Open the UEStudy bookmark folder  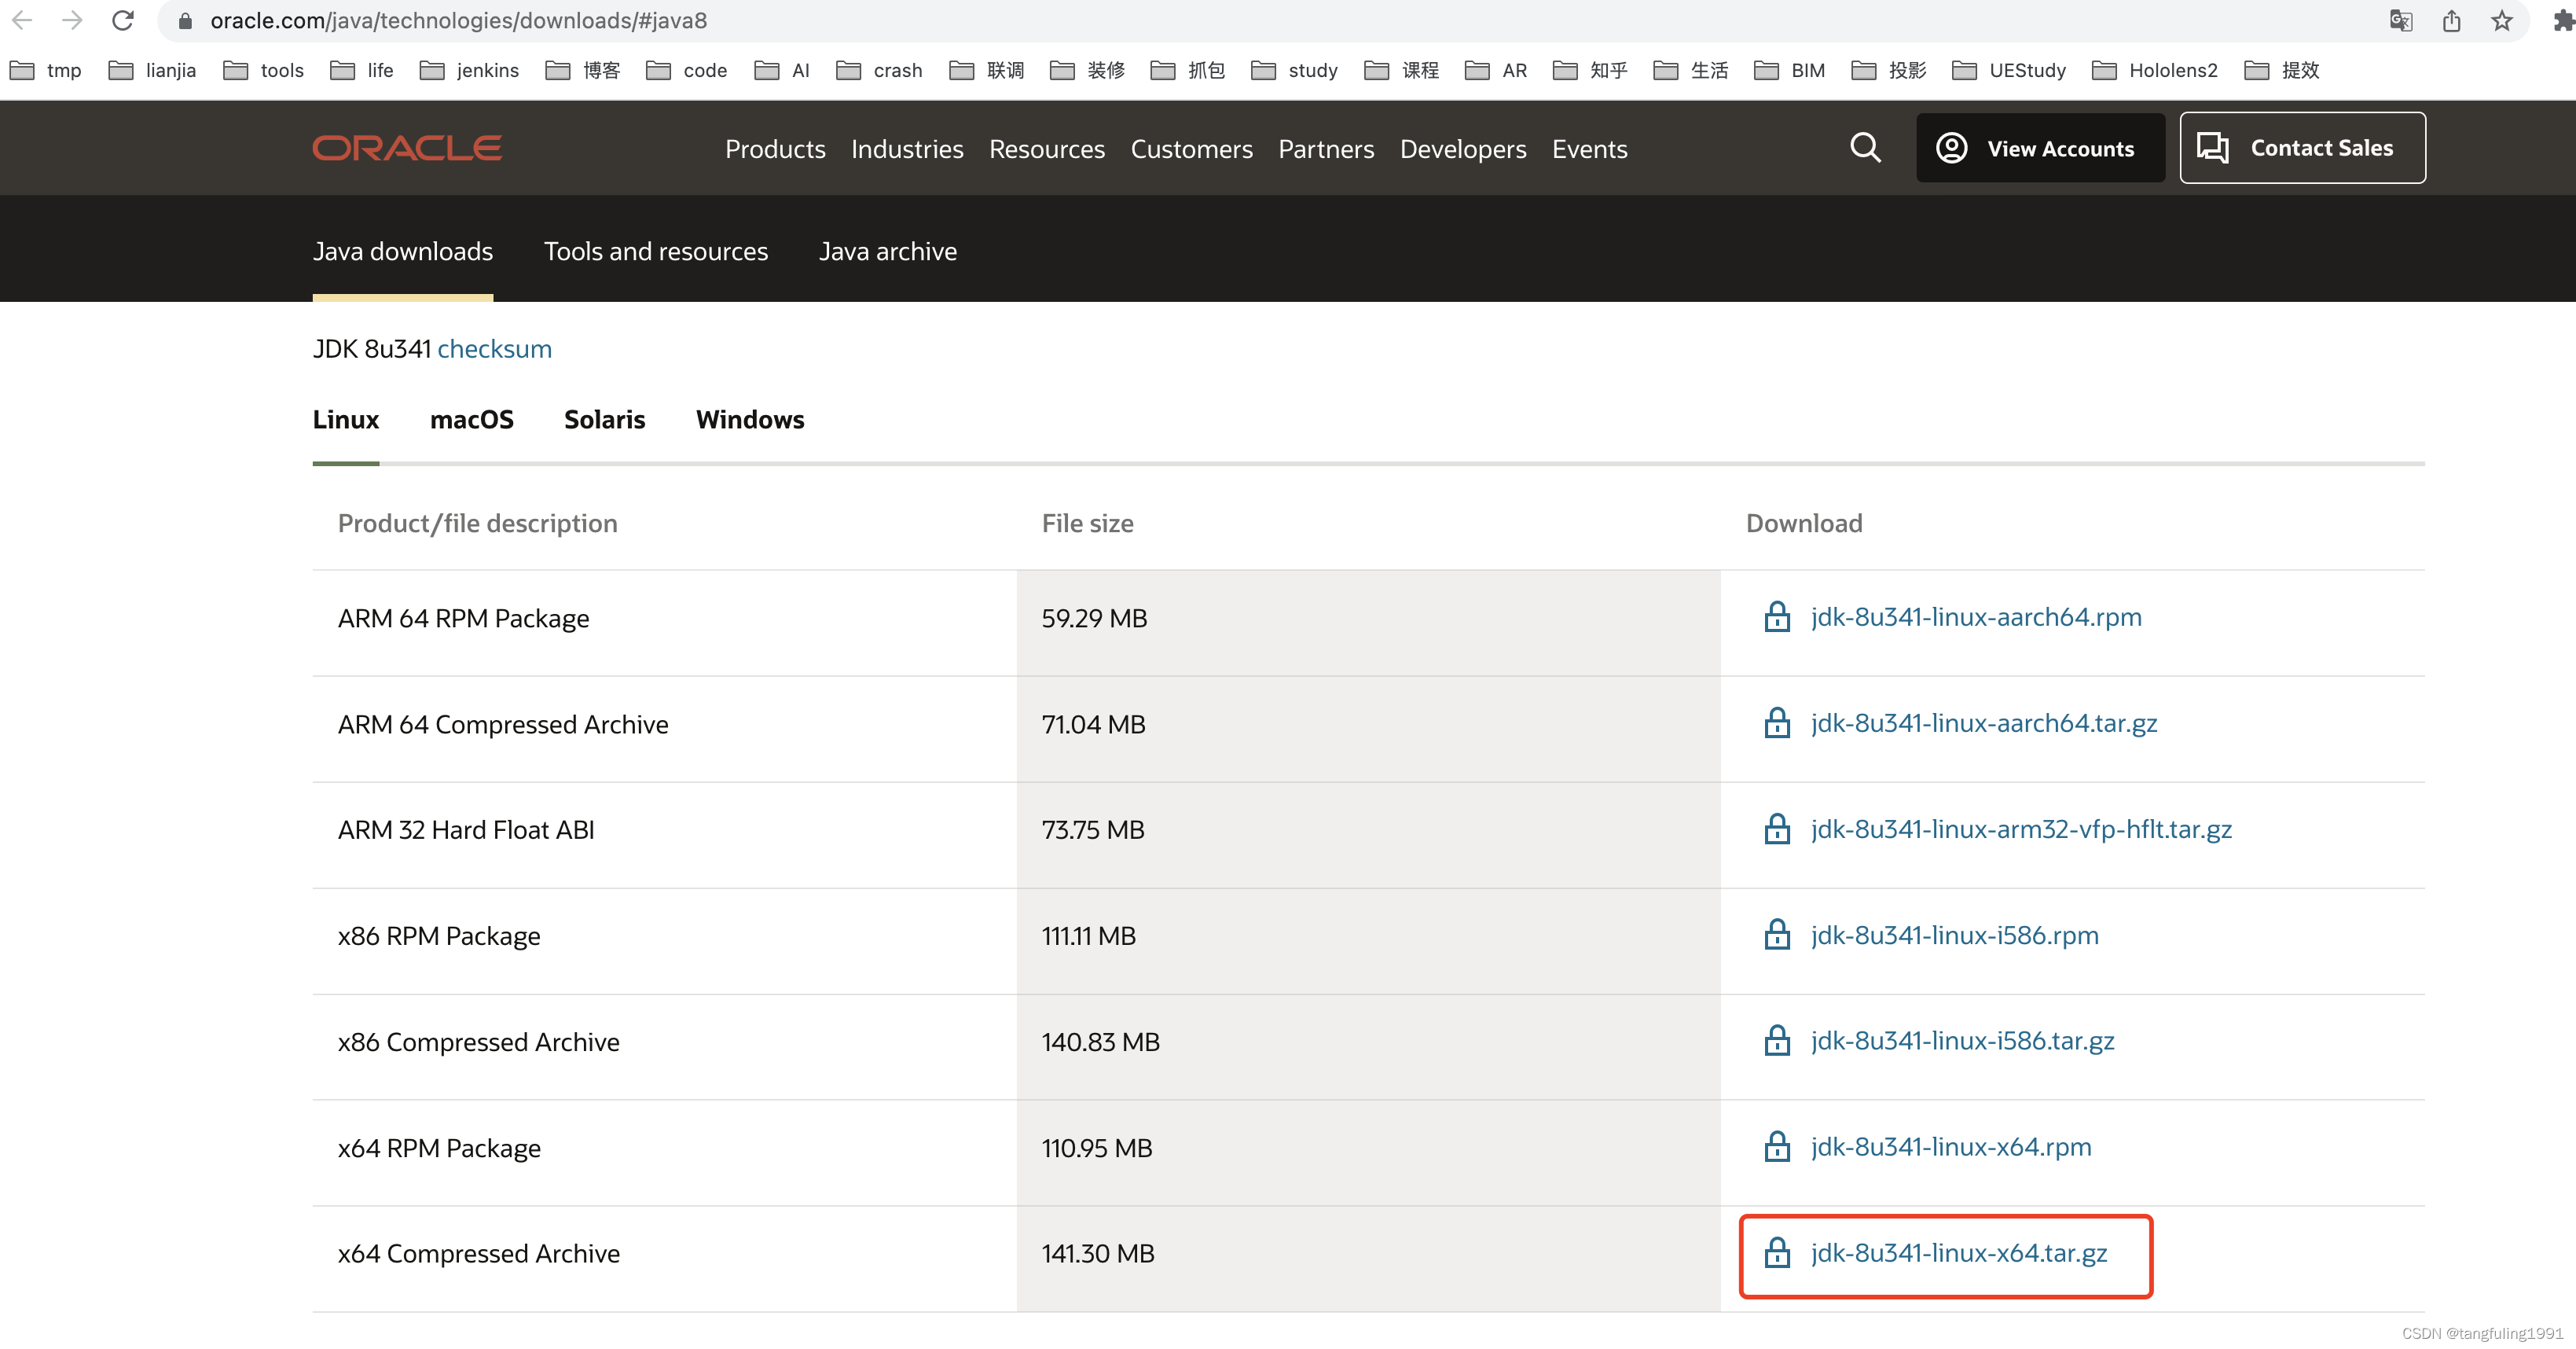pyautogui.click(x=2009, y=70)
